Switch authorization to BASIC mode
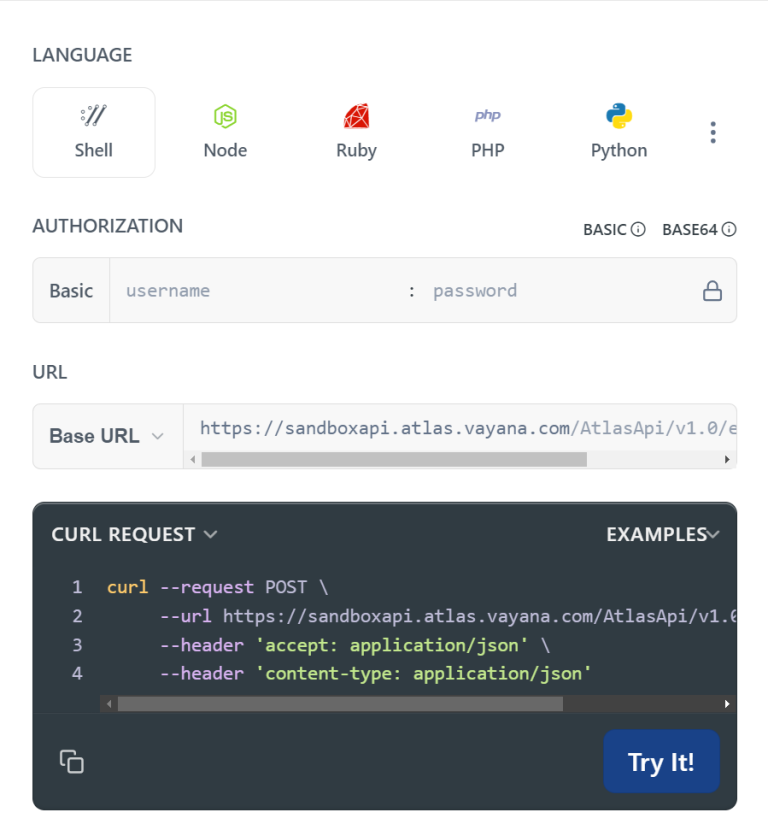Viewport: 768px width, 824px height. 605,229
